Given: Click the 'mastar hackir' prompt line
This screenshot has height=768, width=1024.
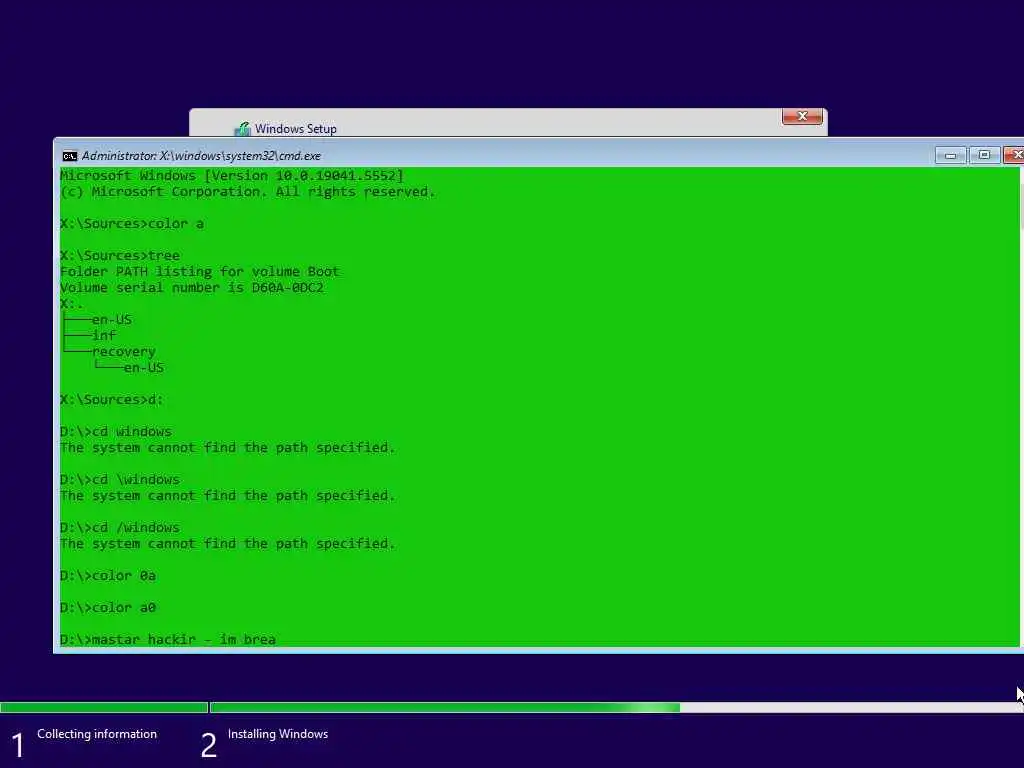Looking at the screenshot, I should 168,639.
